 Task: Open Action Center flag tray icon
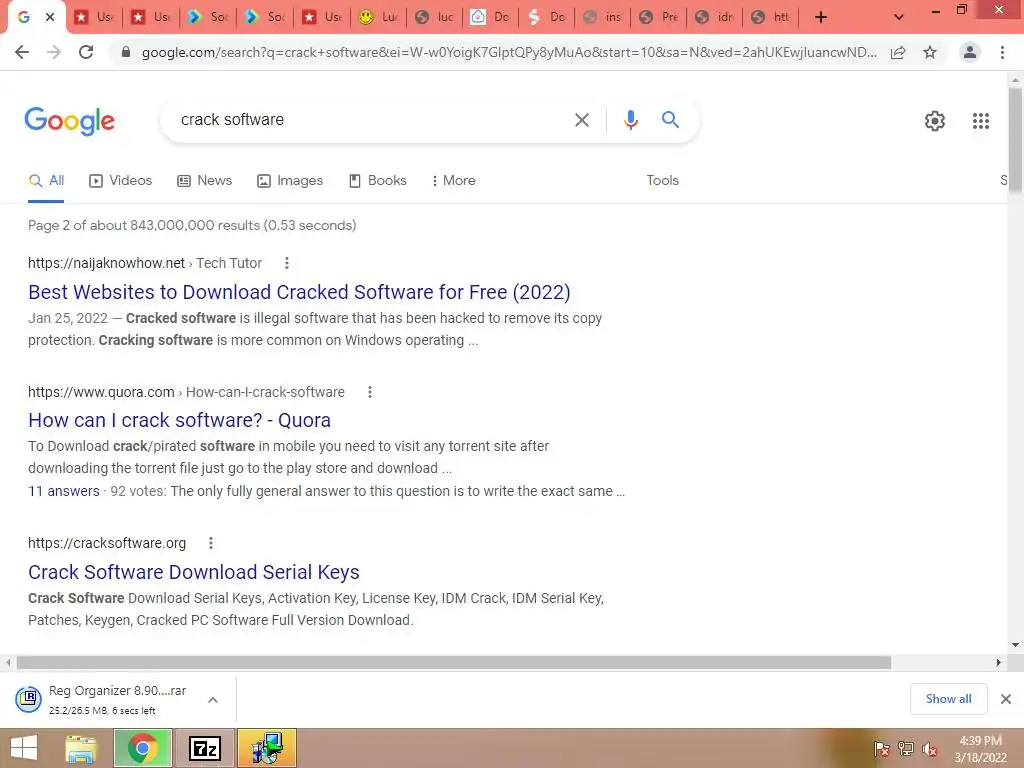coord(881,748)
